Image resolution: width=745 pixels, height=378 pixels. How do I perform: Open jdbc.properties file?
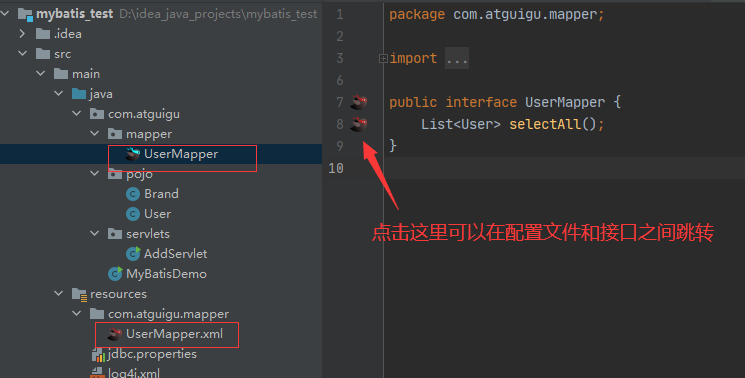pos(152,354)
